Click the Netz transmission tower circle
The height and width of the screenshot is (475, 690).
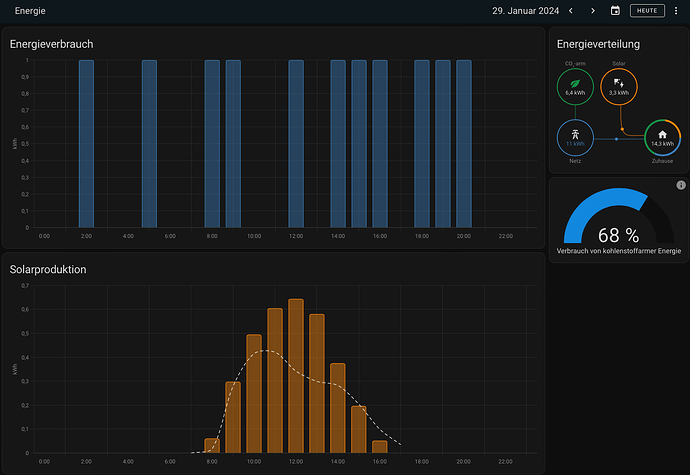pyautogui.click(x=575, y=138)
